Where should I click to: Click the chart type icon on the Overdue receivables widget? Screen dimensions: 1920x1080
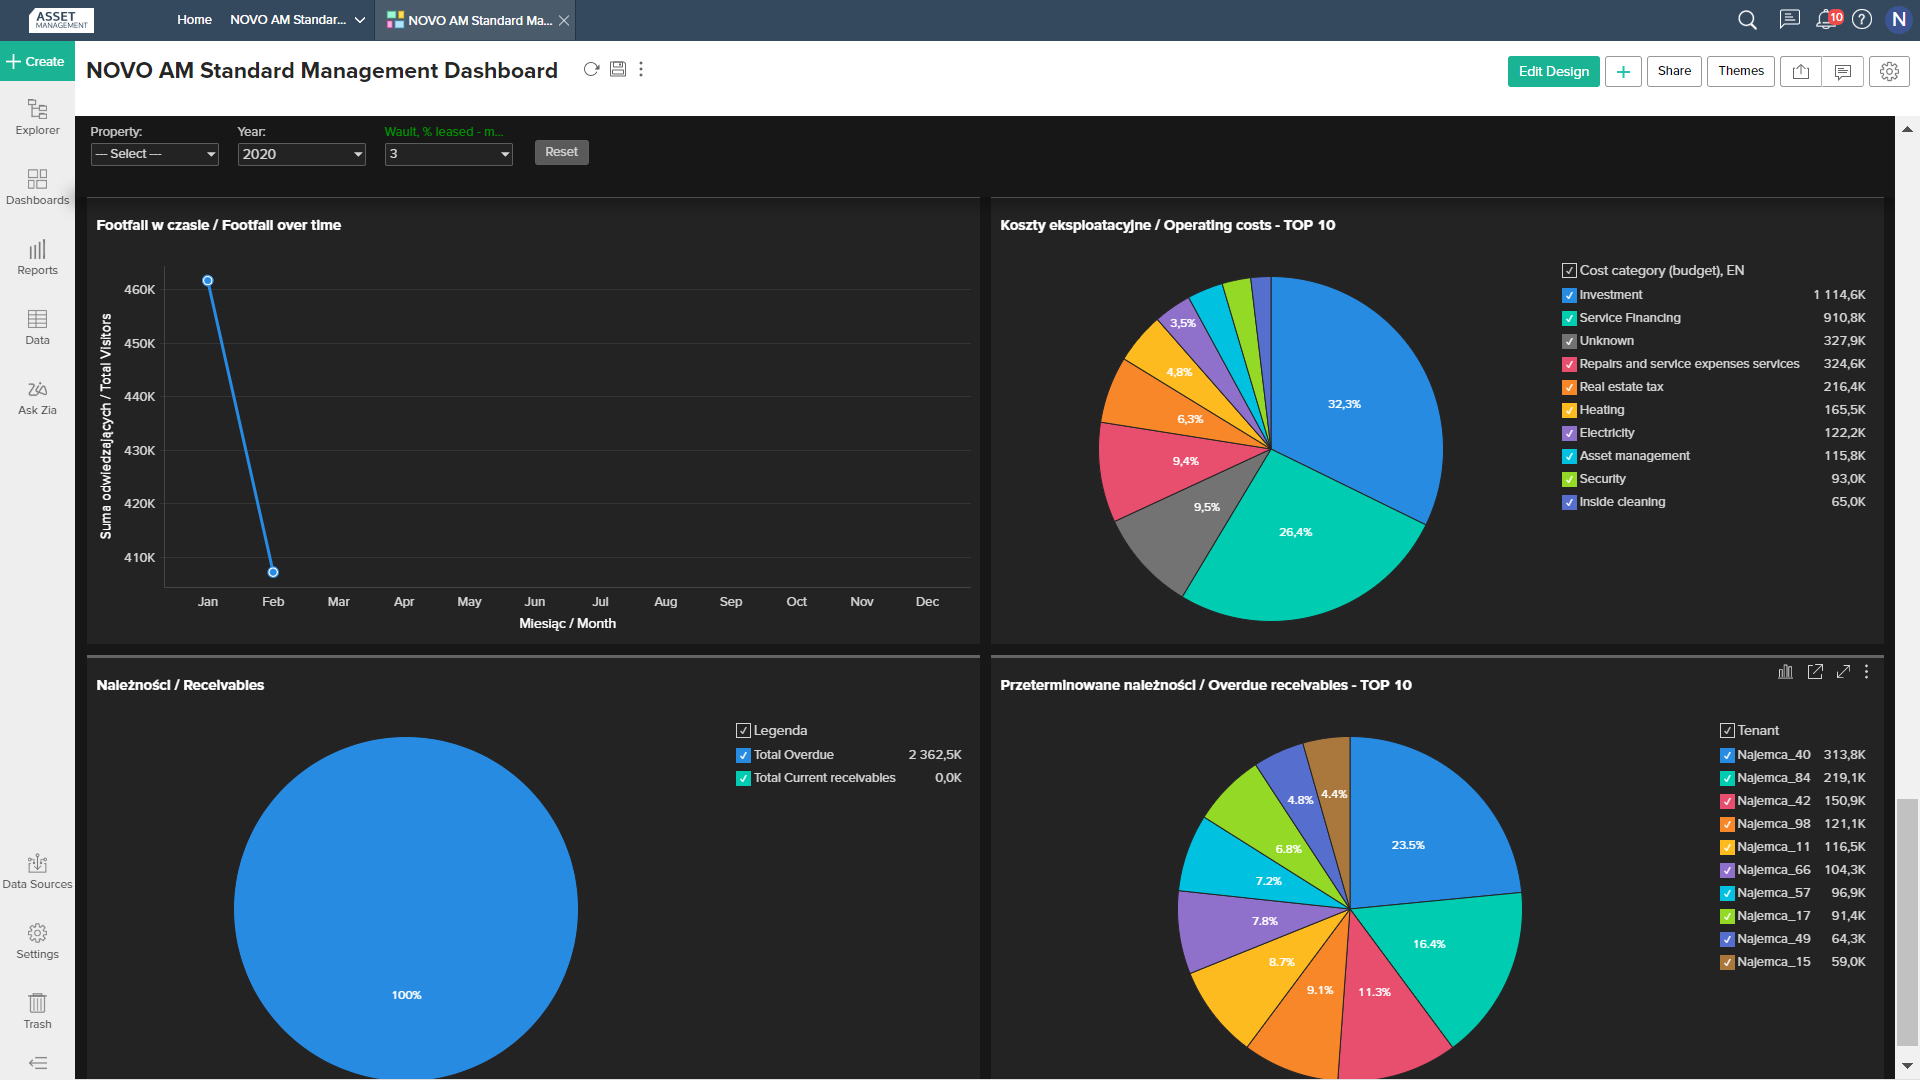coord(1785,672)
